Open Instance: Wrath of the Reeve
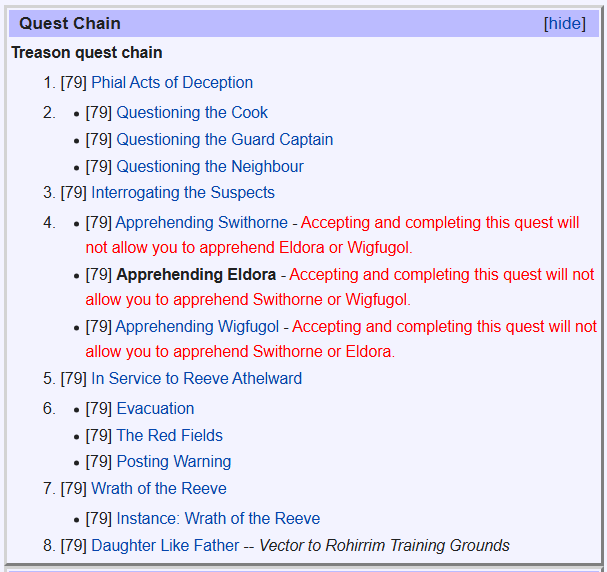The width and height of the screenshot is (607, 572). (x=218, y=518)
